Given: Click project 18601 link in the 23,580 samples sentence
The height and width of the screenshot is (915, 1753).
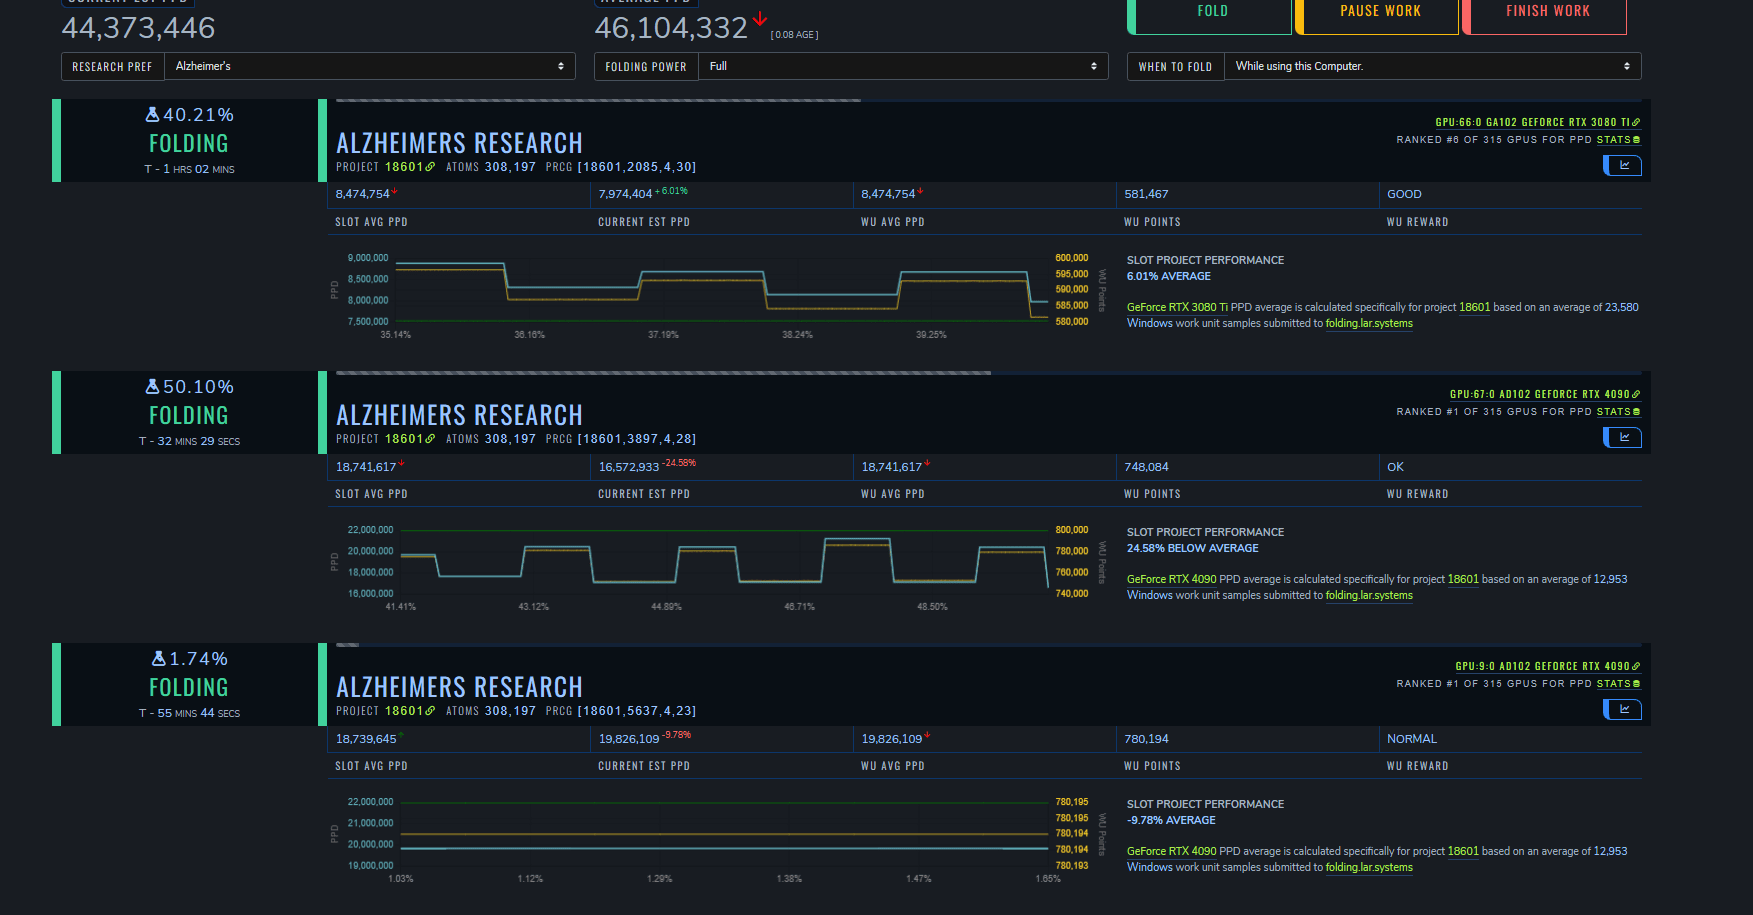Looking at the screenshot, I should (1474, 308).
